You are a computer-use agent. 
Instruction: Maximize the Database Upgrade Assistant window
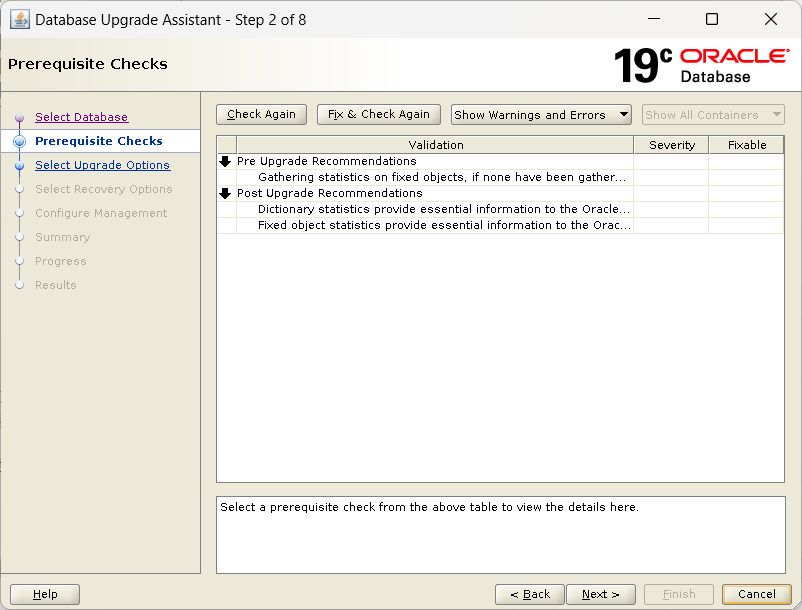[712, 19]
